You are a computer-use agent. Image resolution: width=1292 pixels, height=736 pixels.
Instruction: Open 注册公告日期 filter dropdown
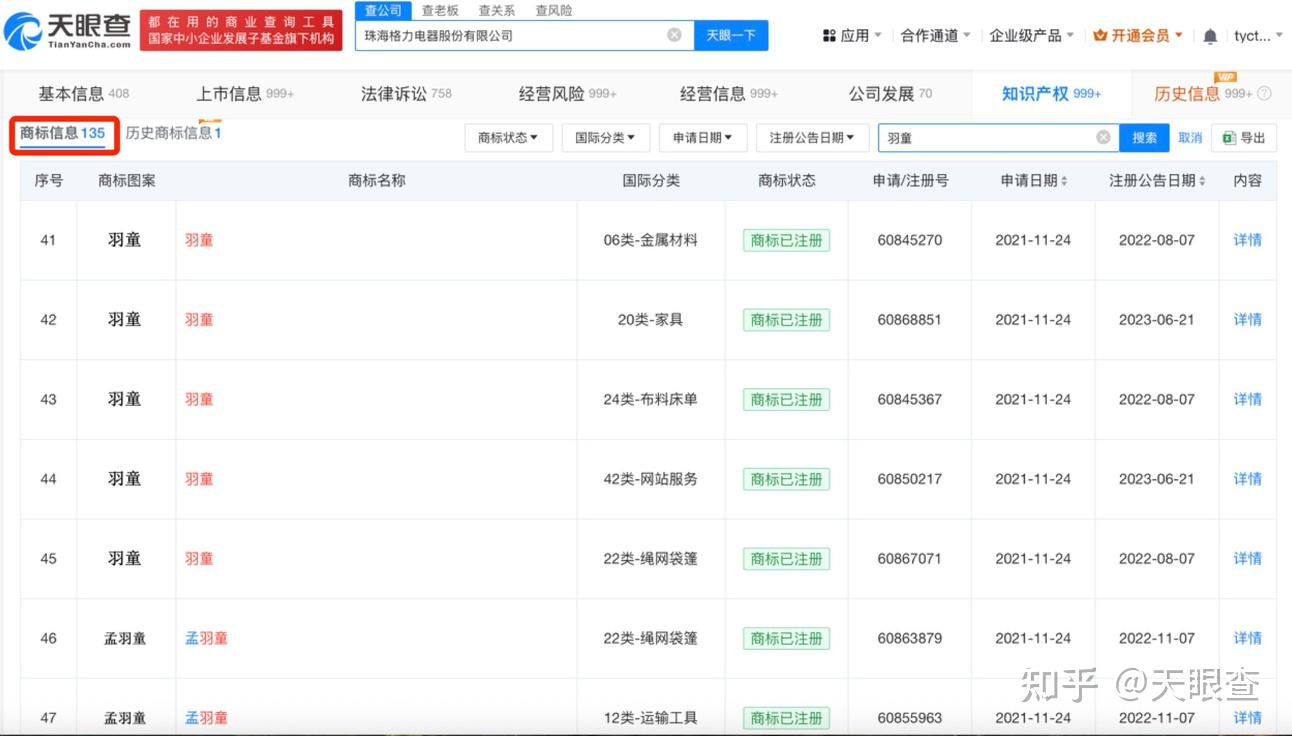pyautogui.click(x=812, y=138)
